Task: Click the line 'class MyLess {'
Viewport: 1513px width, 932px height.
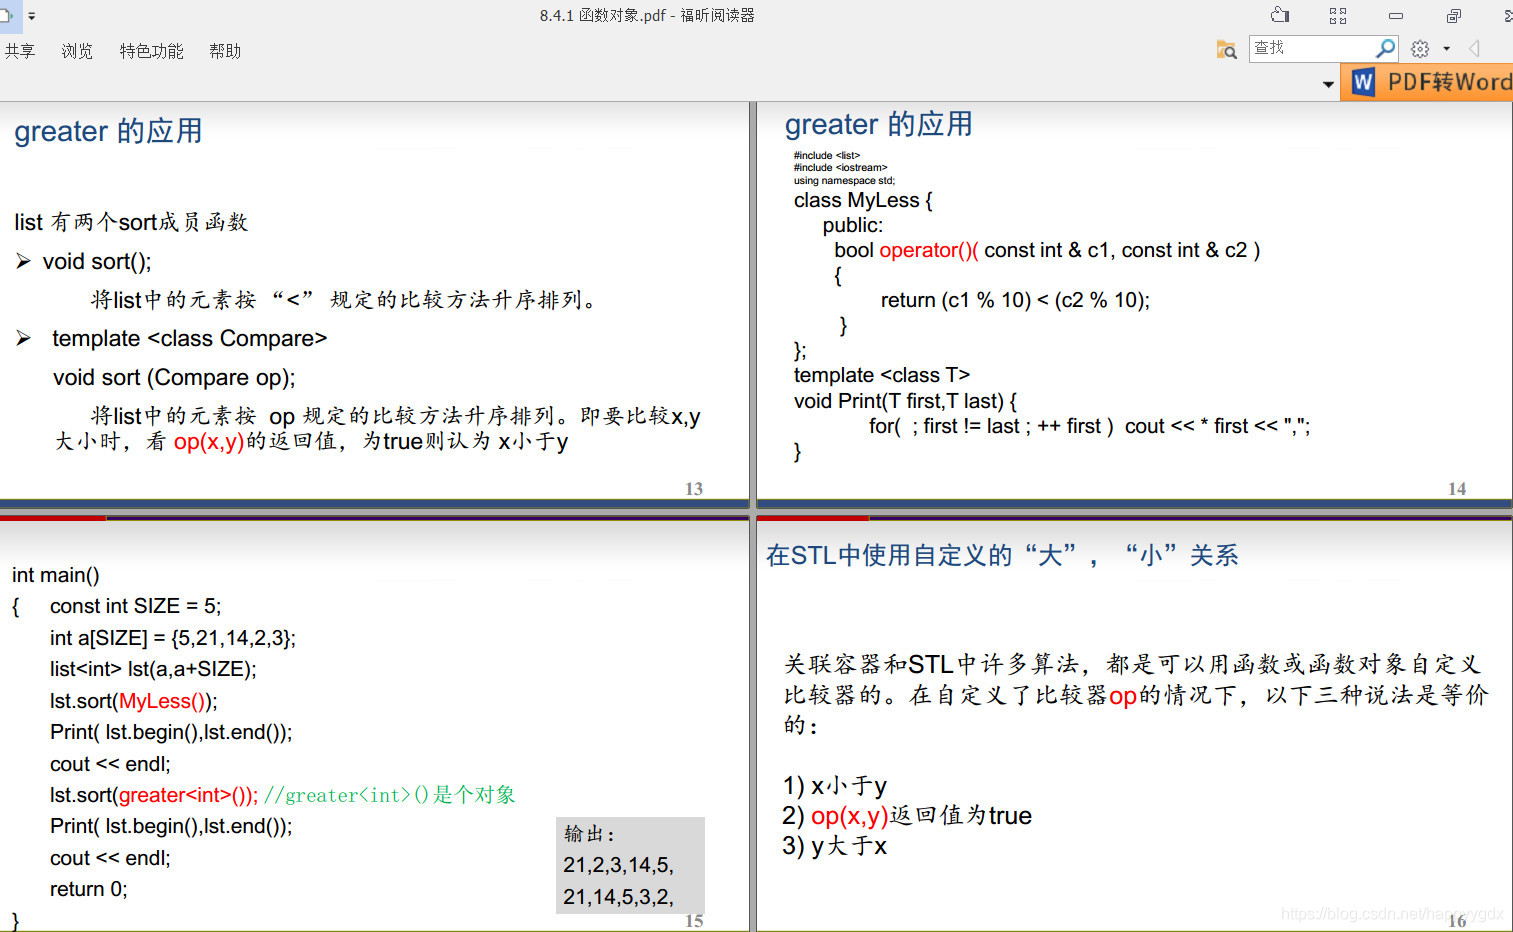Action: click(x=863, y=200)
